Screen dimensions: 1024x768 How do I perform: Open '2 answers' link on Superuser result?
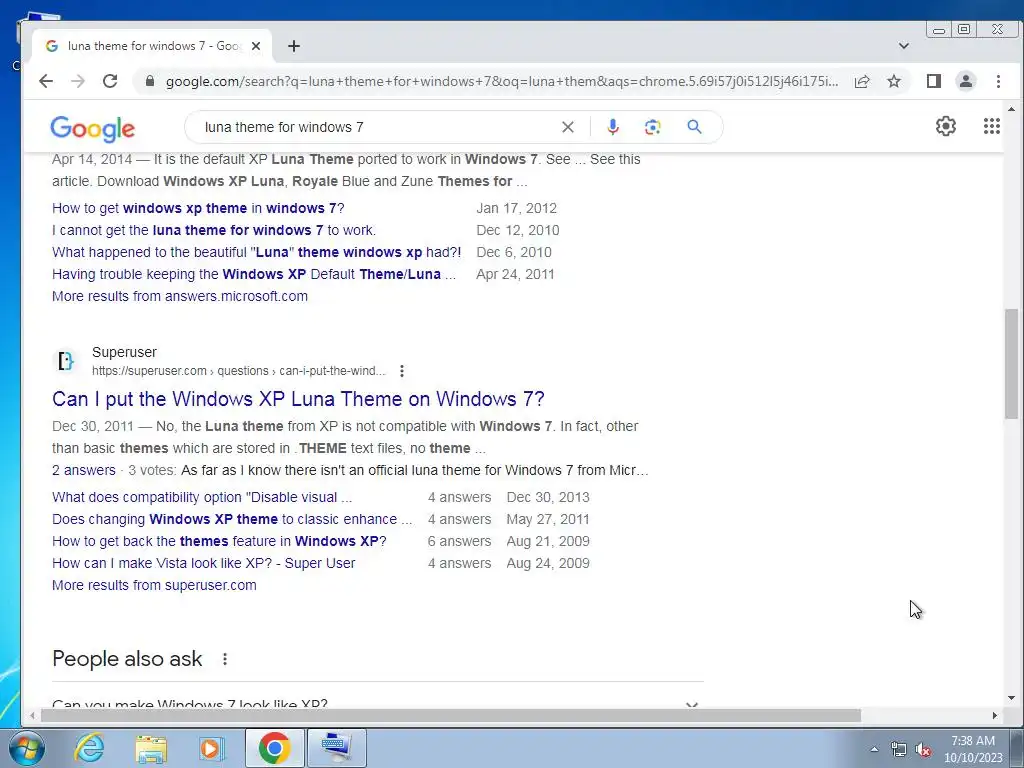[x=84, y=470]
